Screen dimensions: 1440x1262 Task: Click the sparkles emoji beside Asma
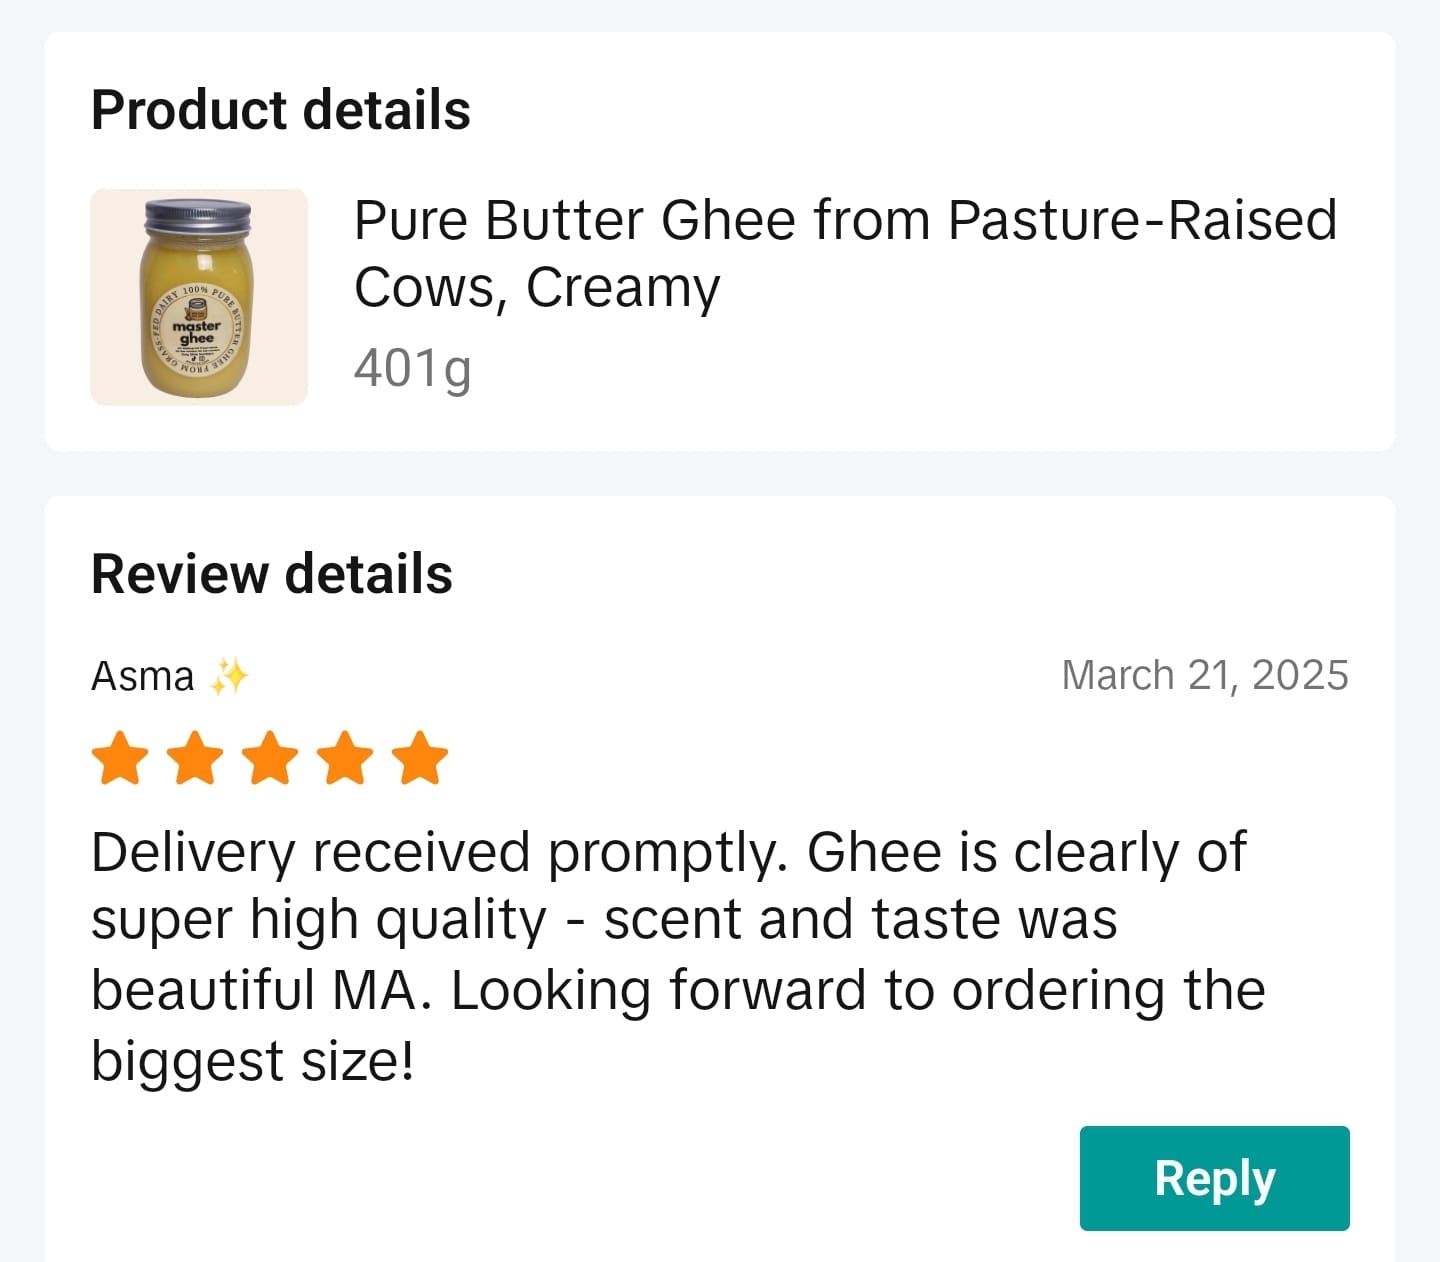229,677
